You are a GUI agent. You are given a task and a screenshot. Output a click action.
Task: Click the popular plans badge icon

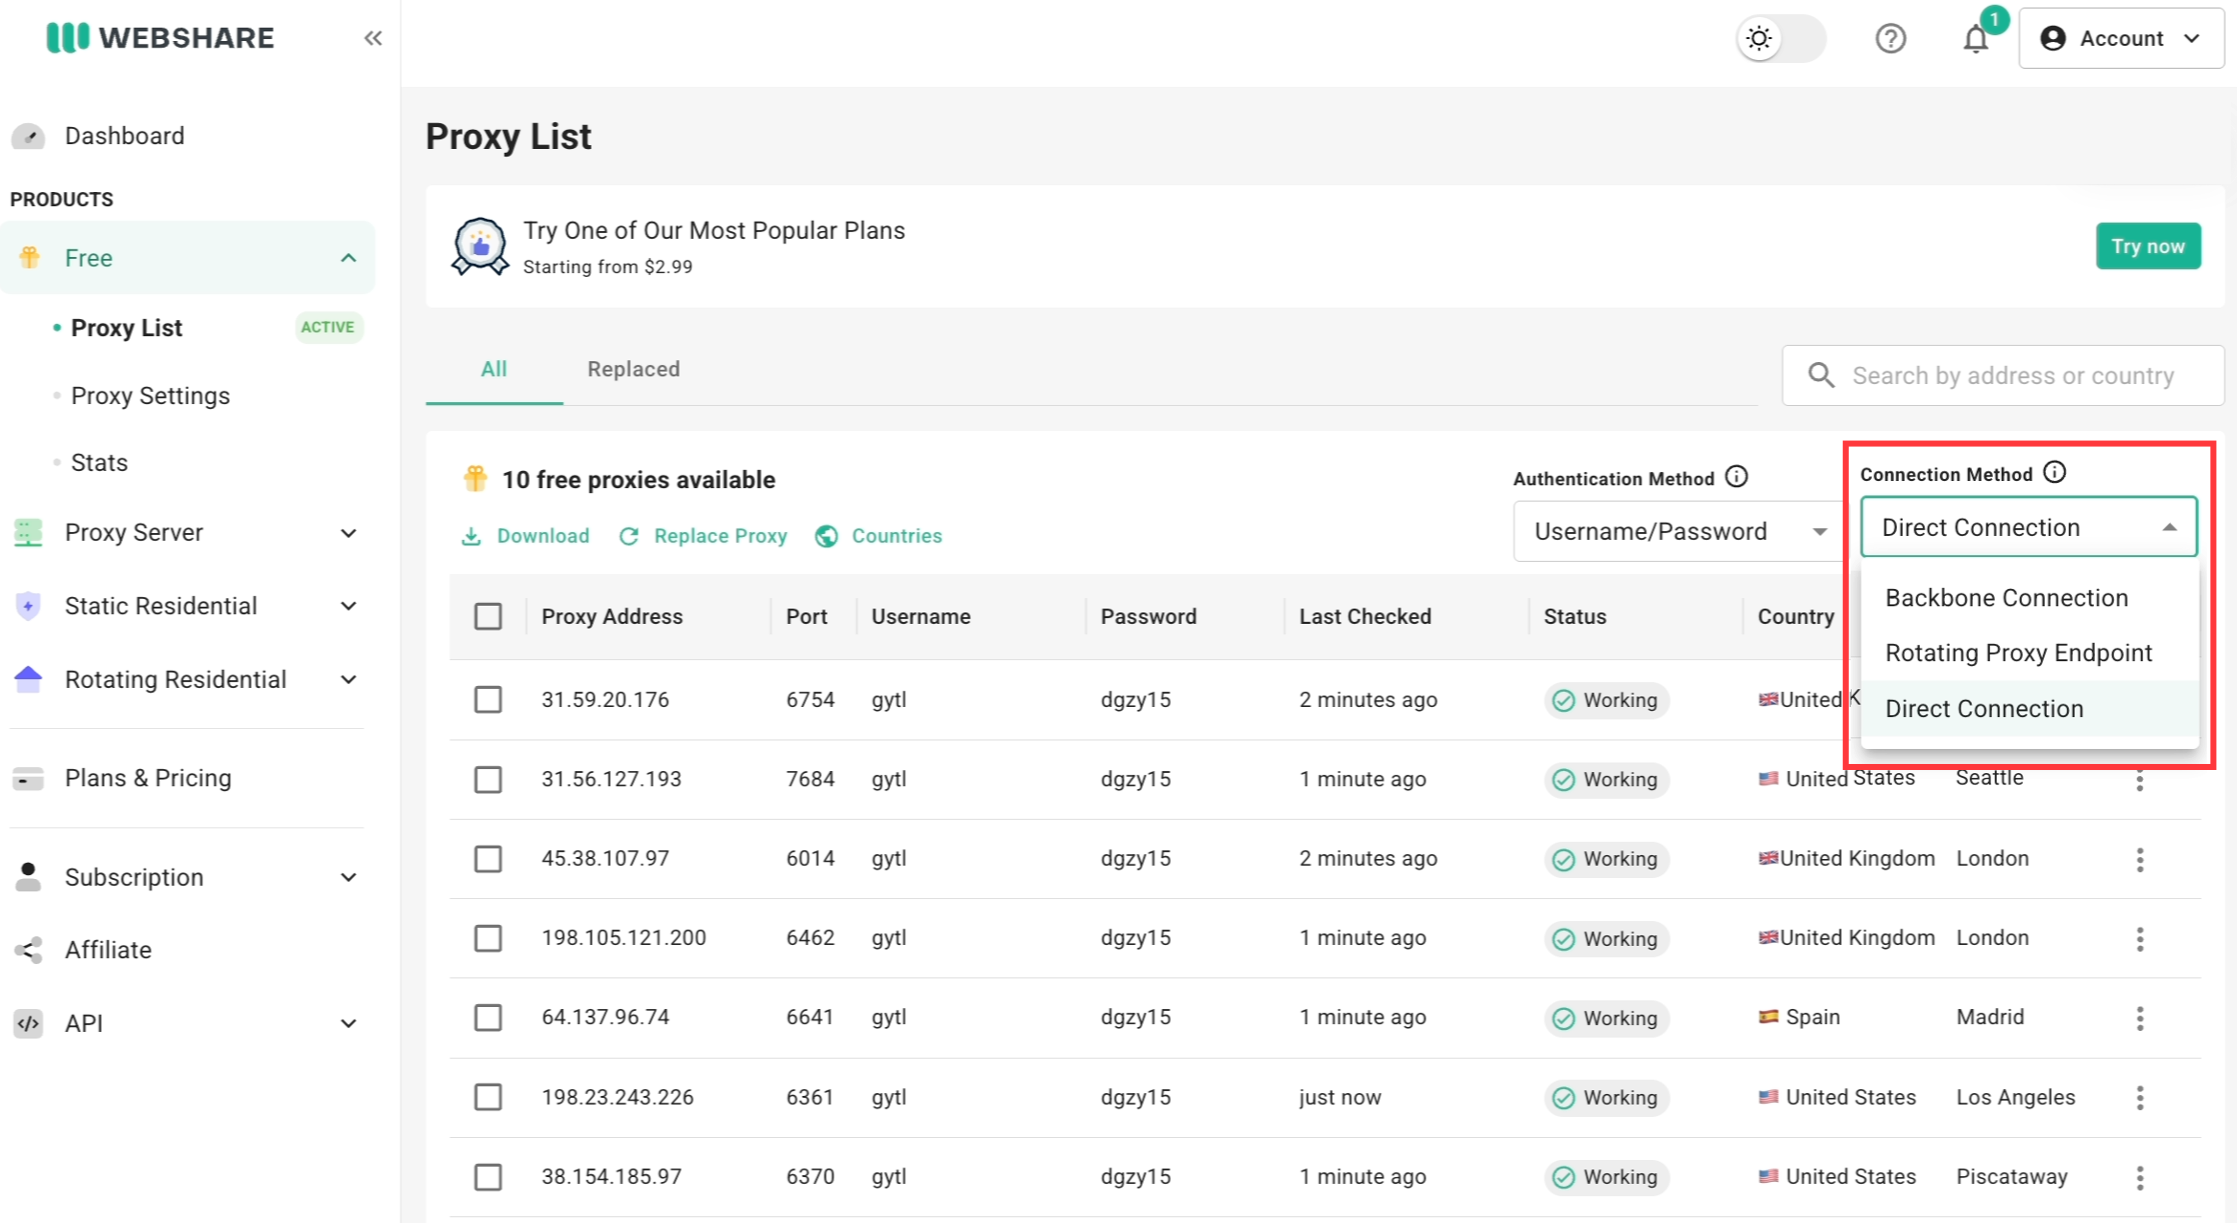pos(480,246)
